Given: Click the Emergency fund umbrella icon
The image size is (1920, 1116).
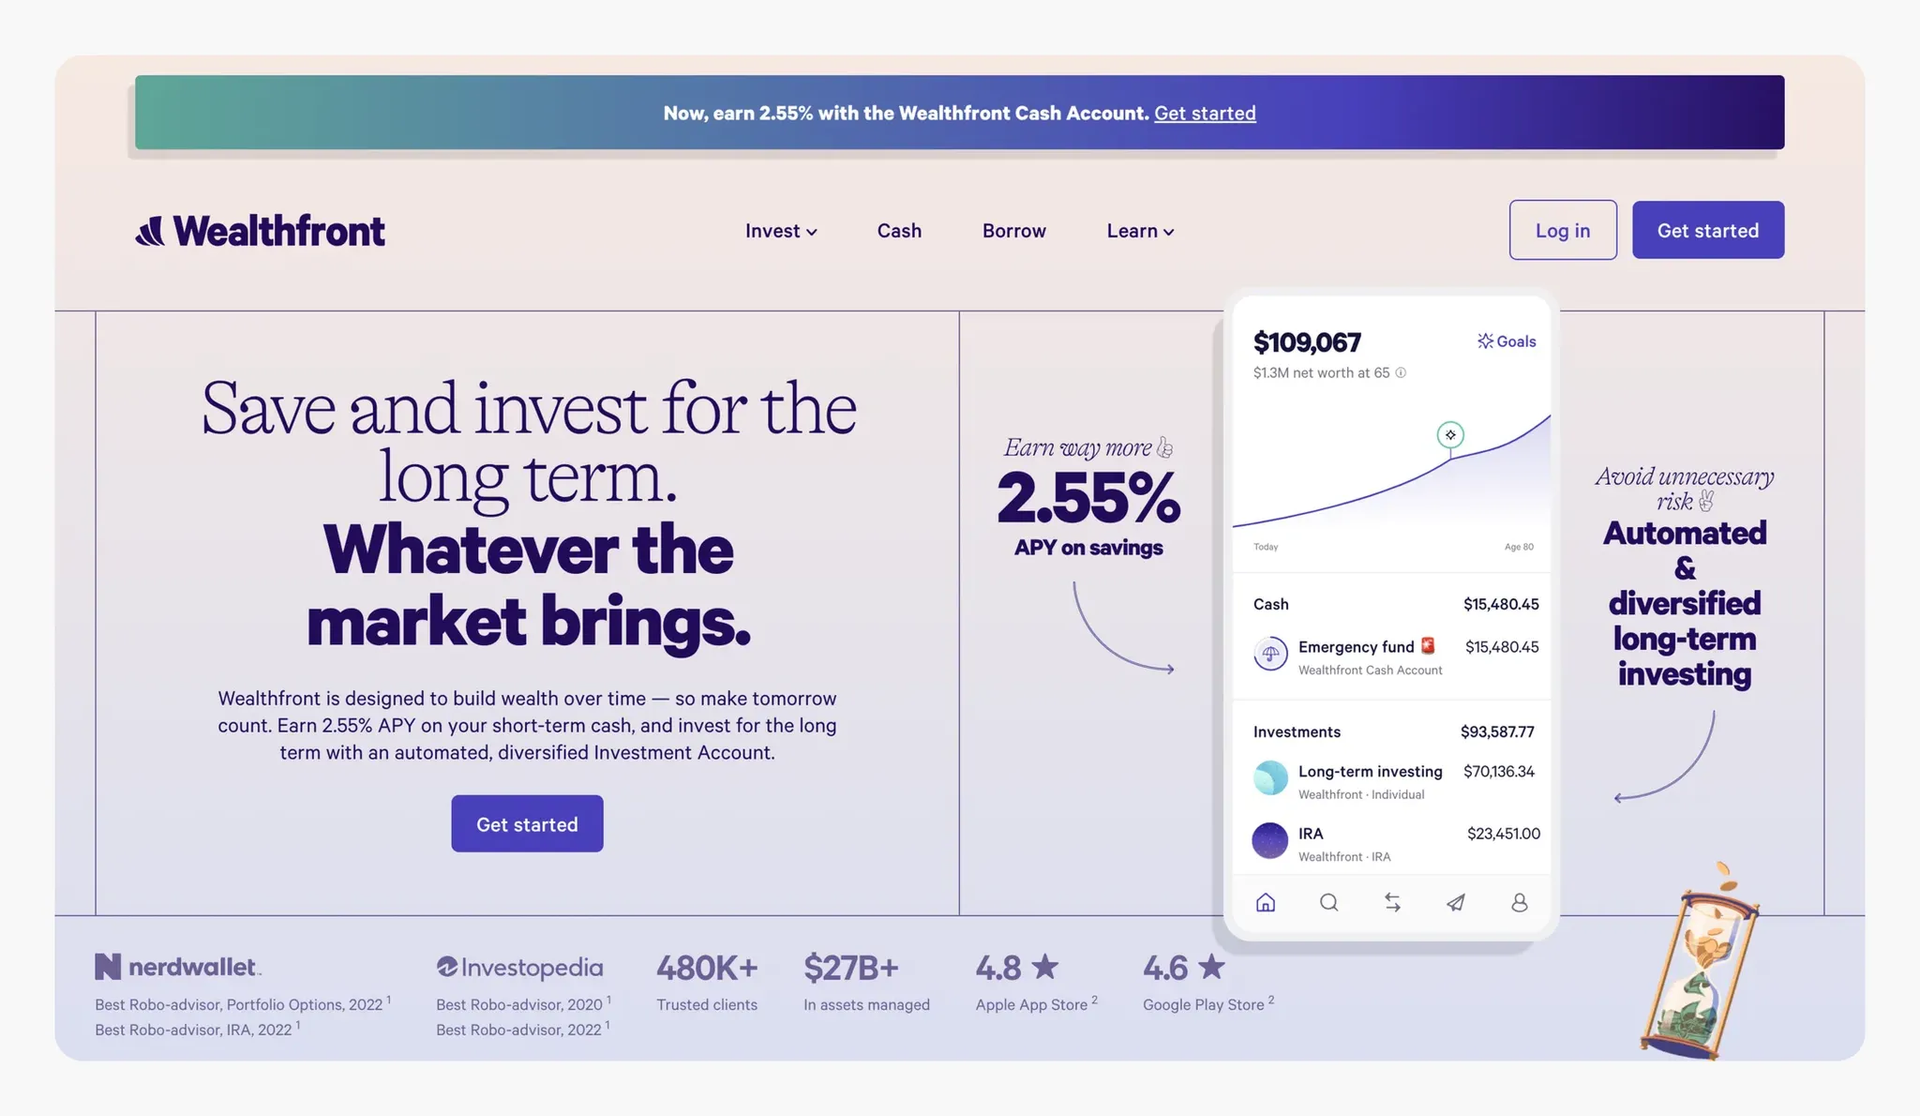Looking at the screenshot, I should (x=1270, y=654).
